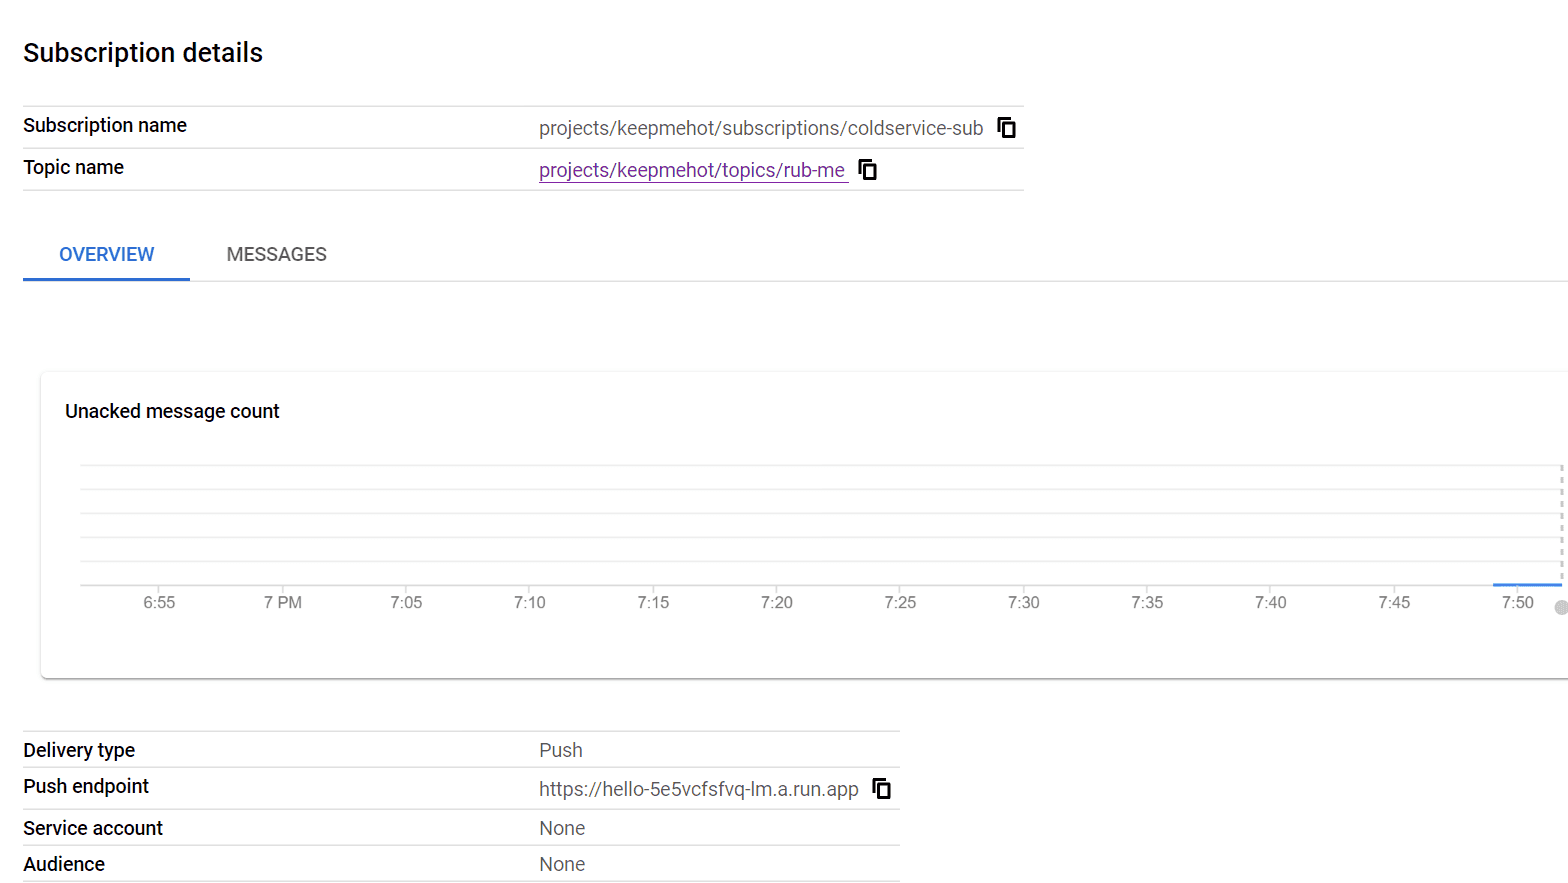Click the Subscription details heading

(x=143, y=53)
